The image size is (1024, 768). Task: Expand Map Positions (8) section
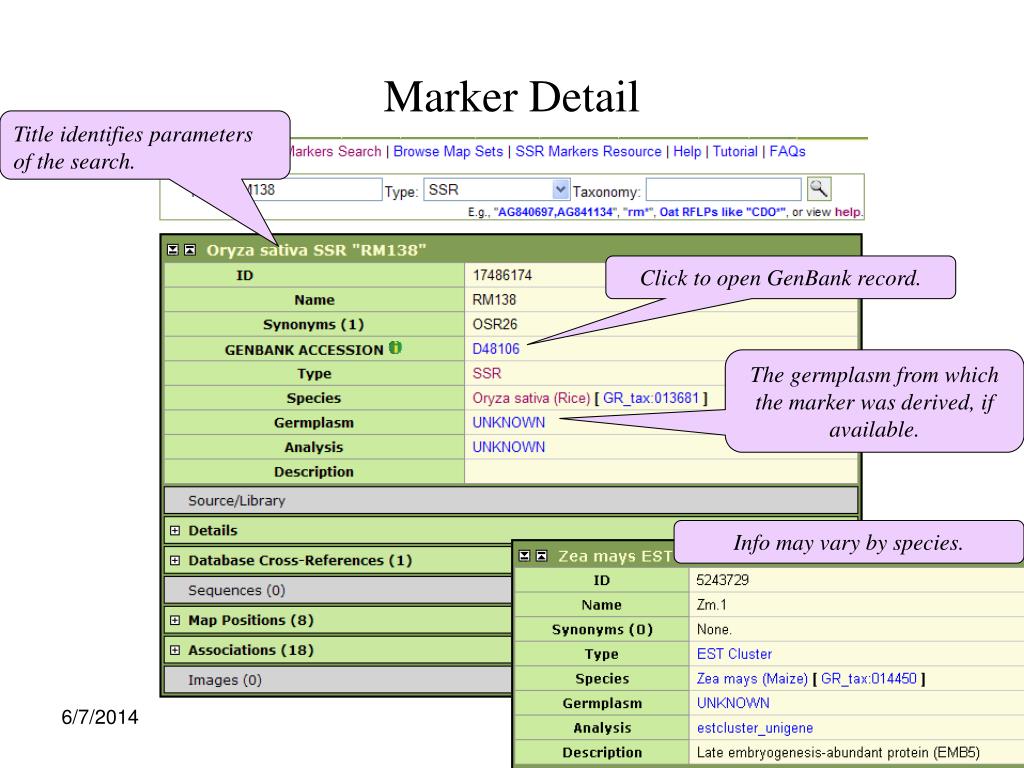175,620
